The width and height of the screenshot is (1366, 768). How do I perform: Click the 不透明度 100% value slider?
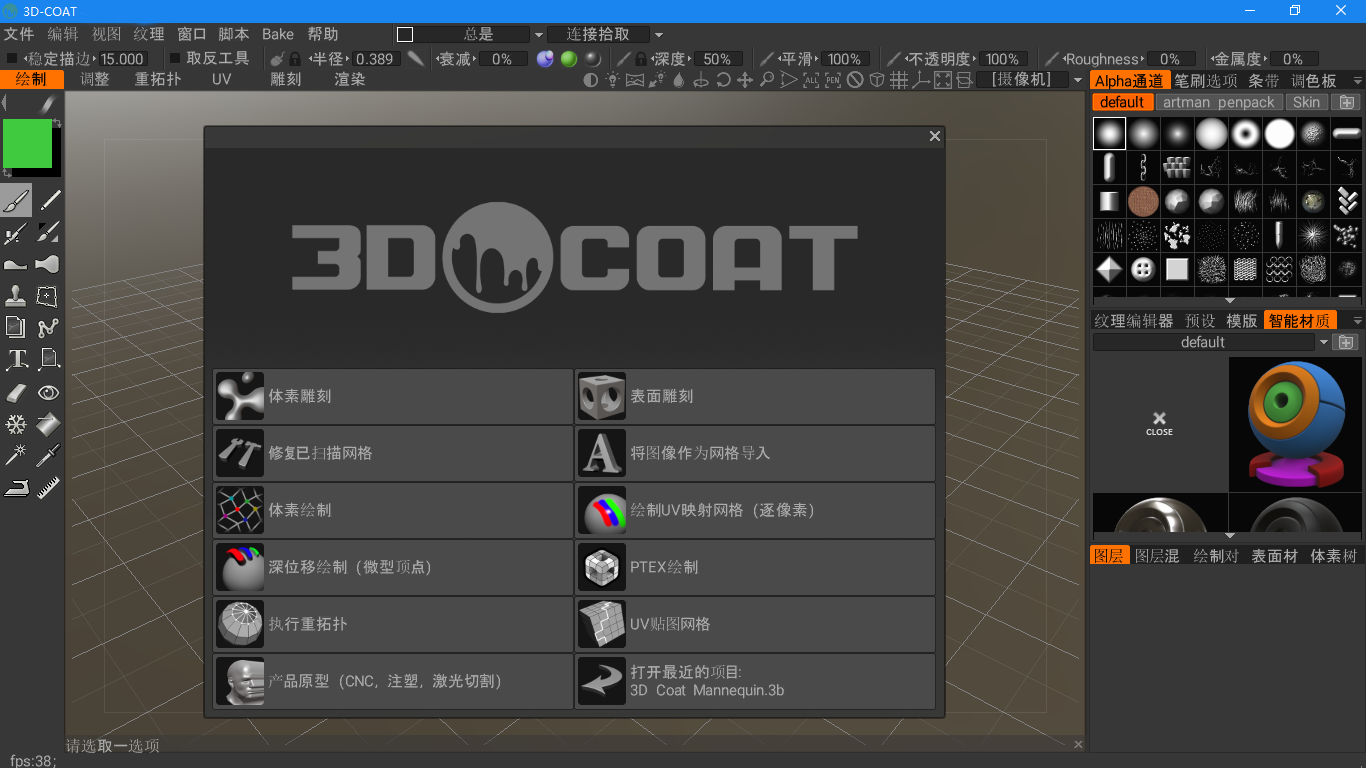tap(1002, 59)
